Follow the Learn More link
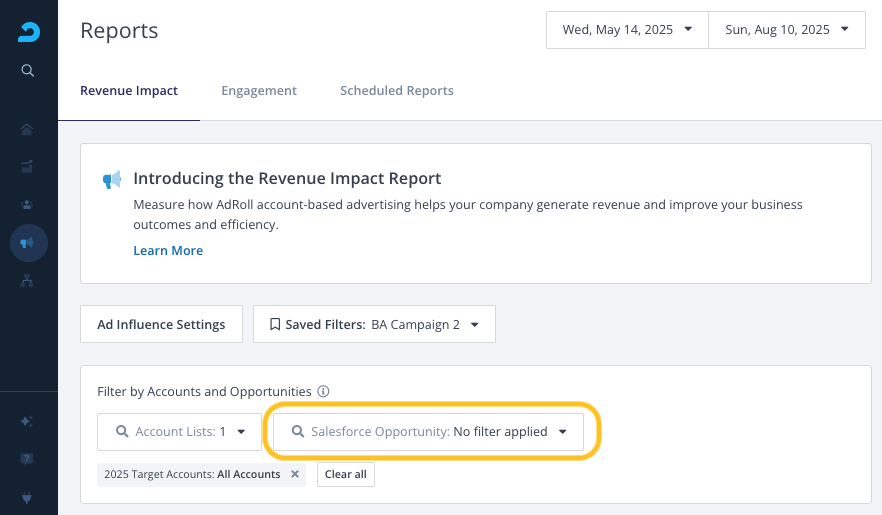 [x=168, y=251]
